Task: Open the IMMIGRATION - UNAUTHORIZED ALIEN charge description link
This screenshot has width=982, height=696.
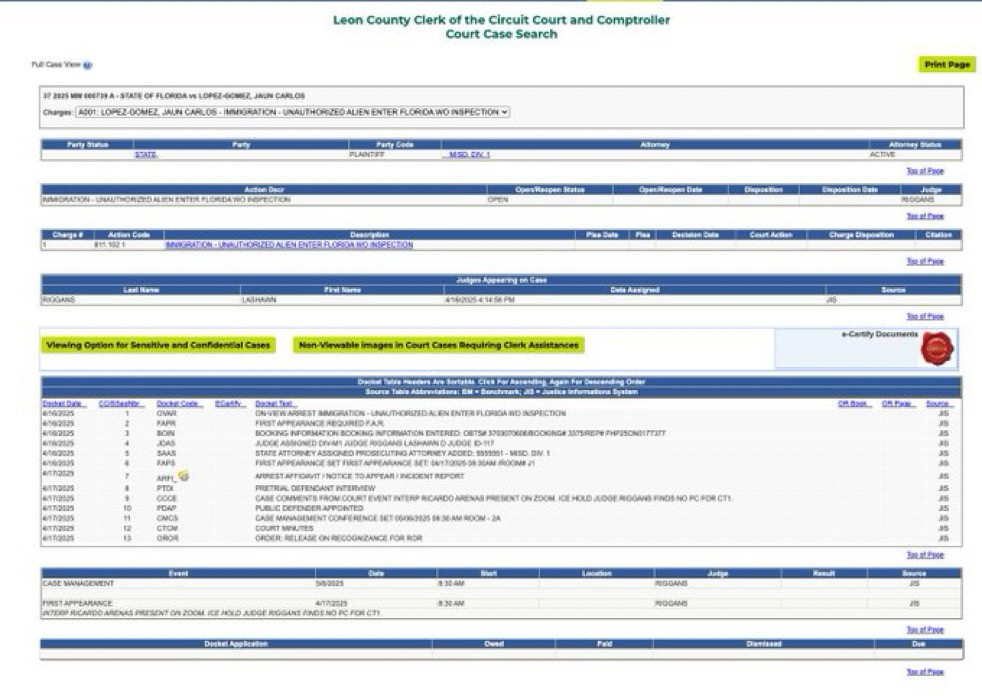Action: 289,244
